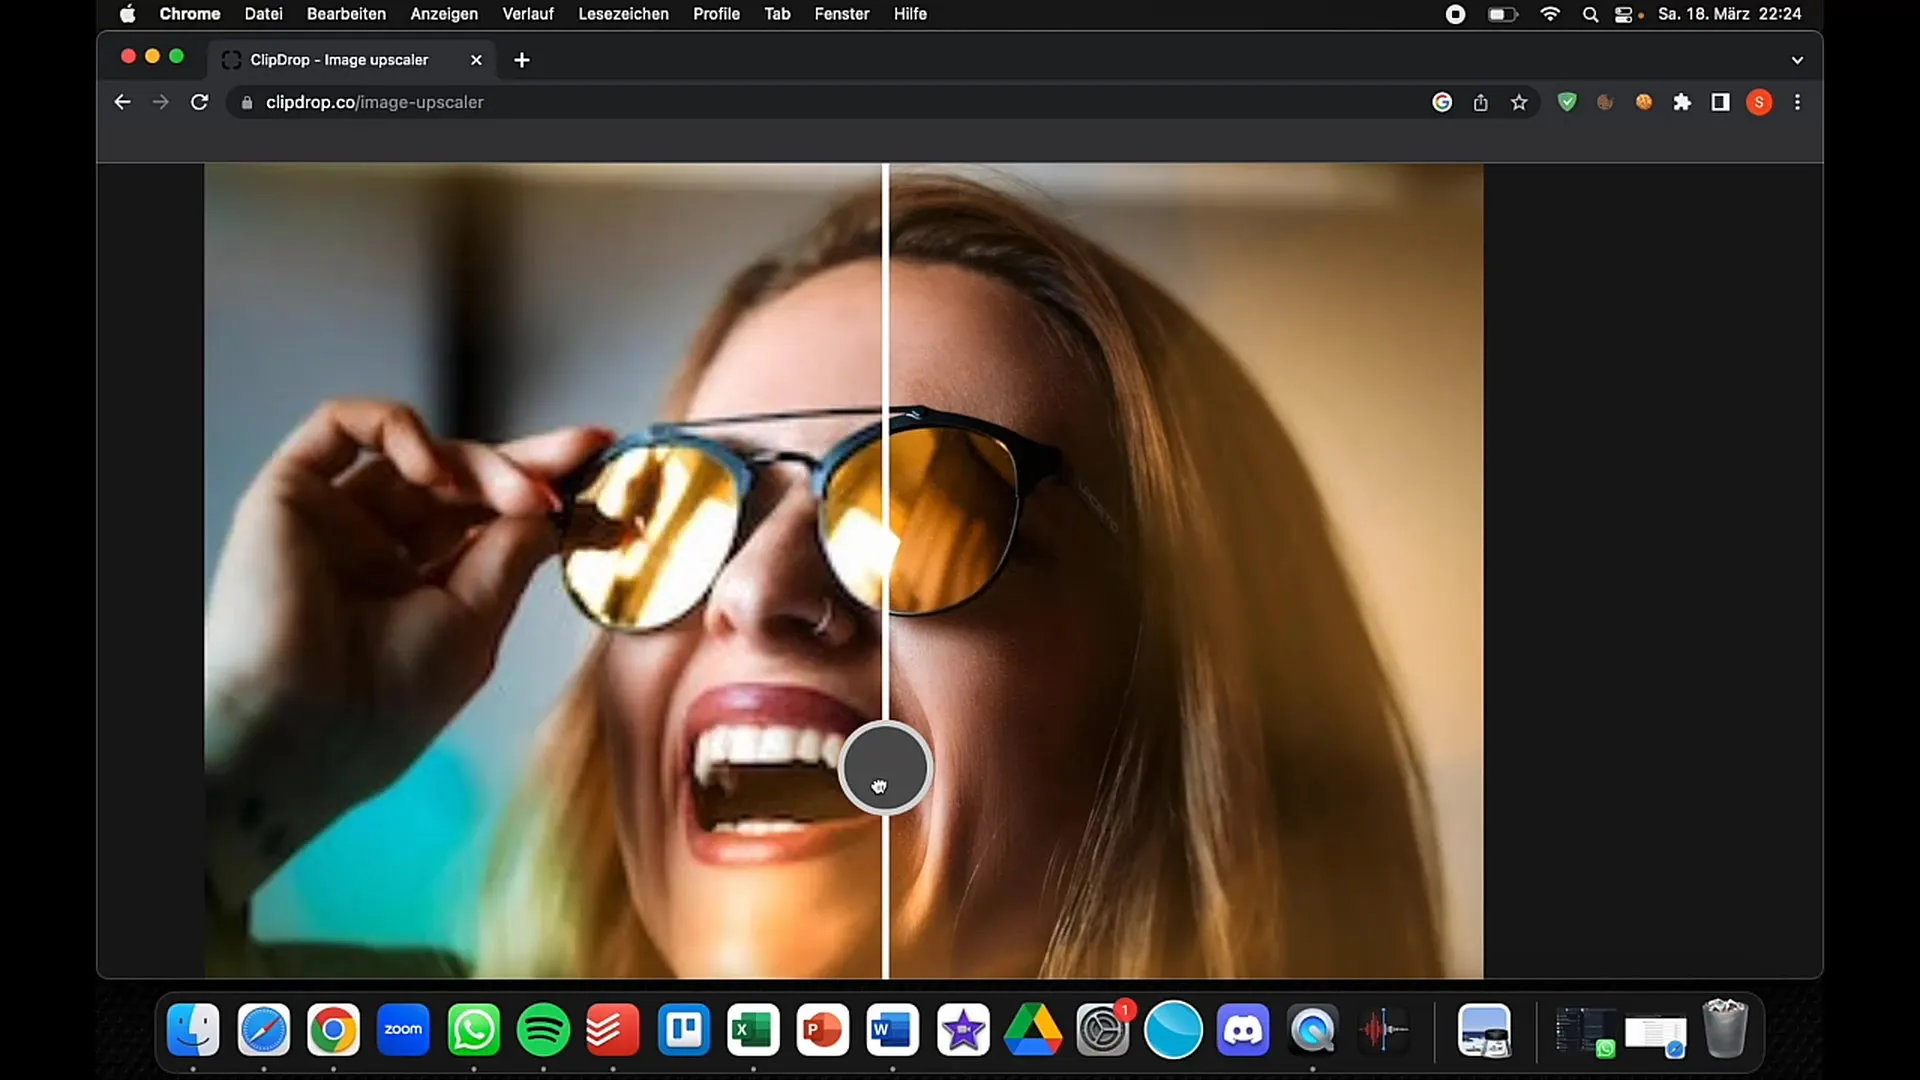Launch PowerPoint from the dock
This screenshot has width=1920, height=1080.
(823, 1030)
